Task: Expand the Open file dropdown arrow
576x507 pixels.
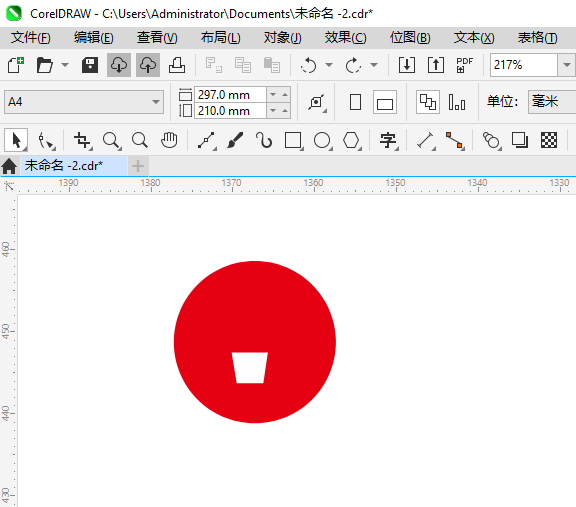Action: pos(65,65)
